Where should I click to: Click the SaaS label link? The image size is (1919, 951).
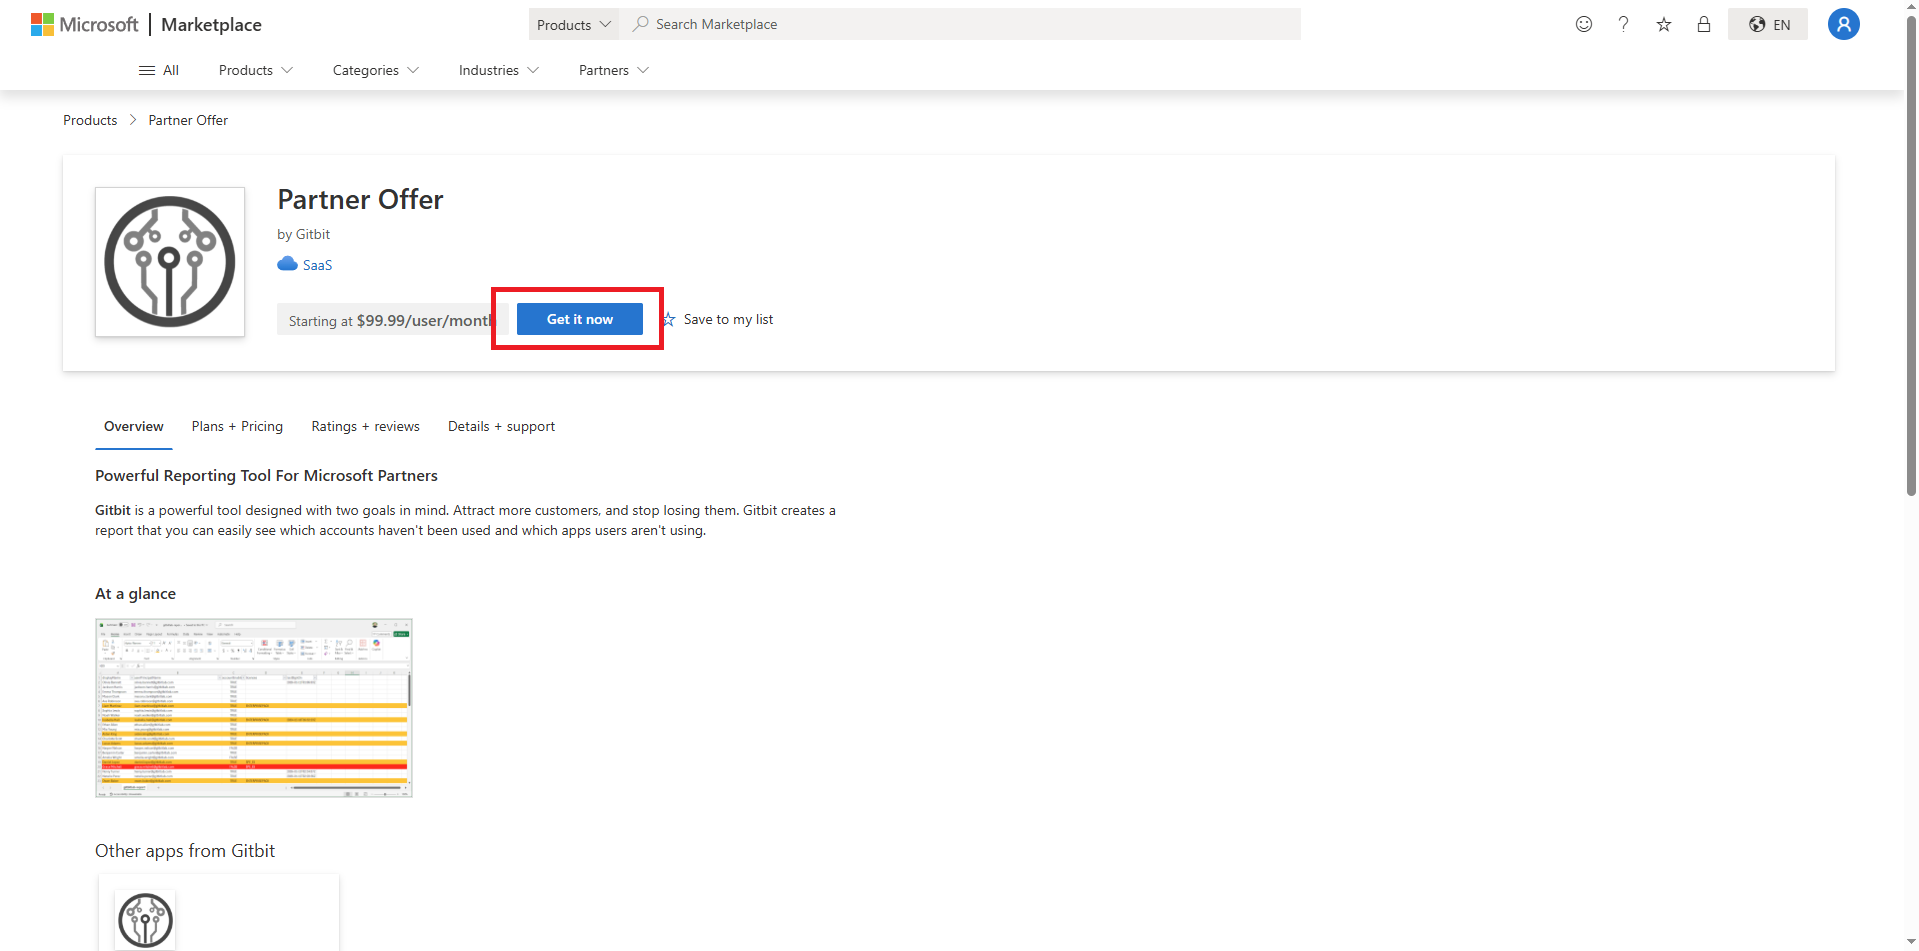317,265
